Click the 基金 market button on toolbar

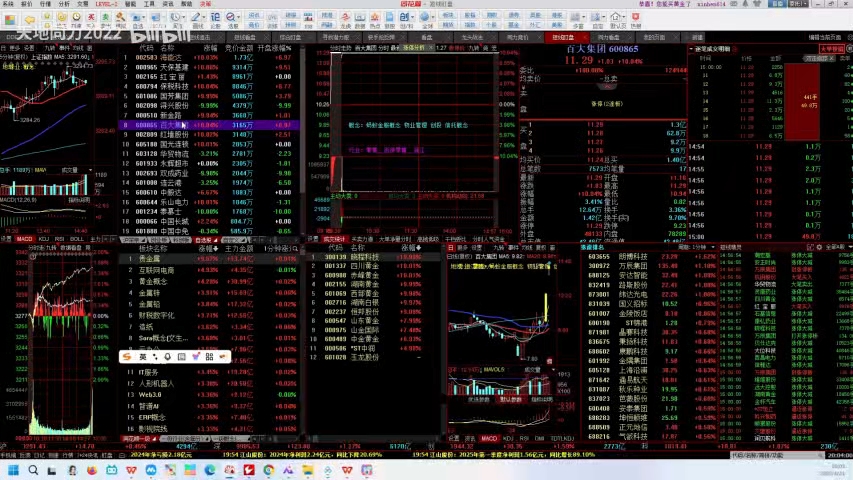[x=513, y=25]
